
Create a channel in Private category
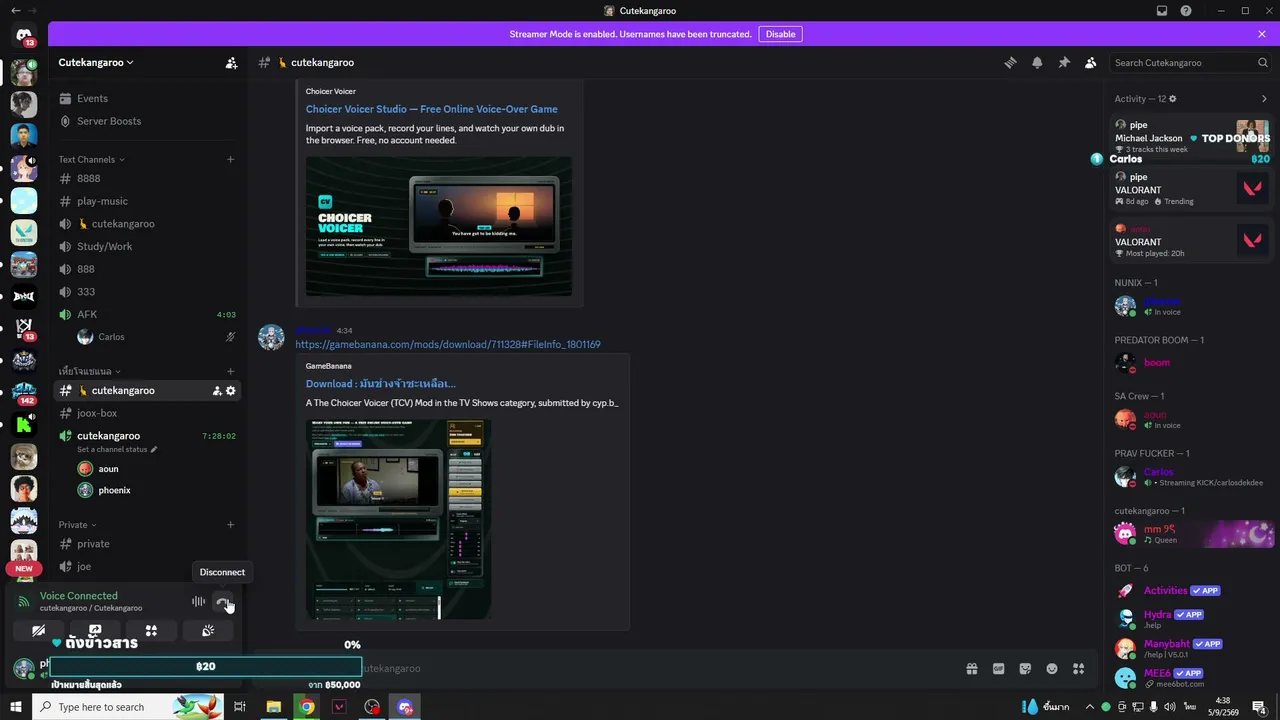(x=230, y=524)
